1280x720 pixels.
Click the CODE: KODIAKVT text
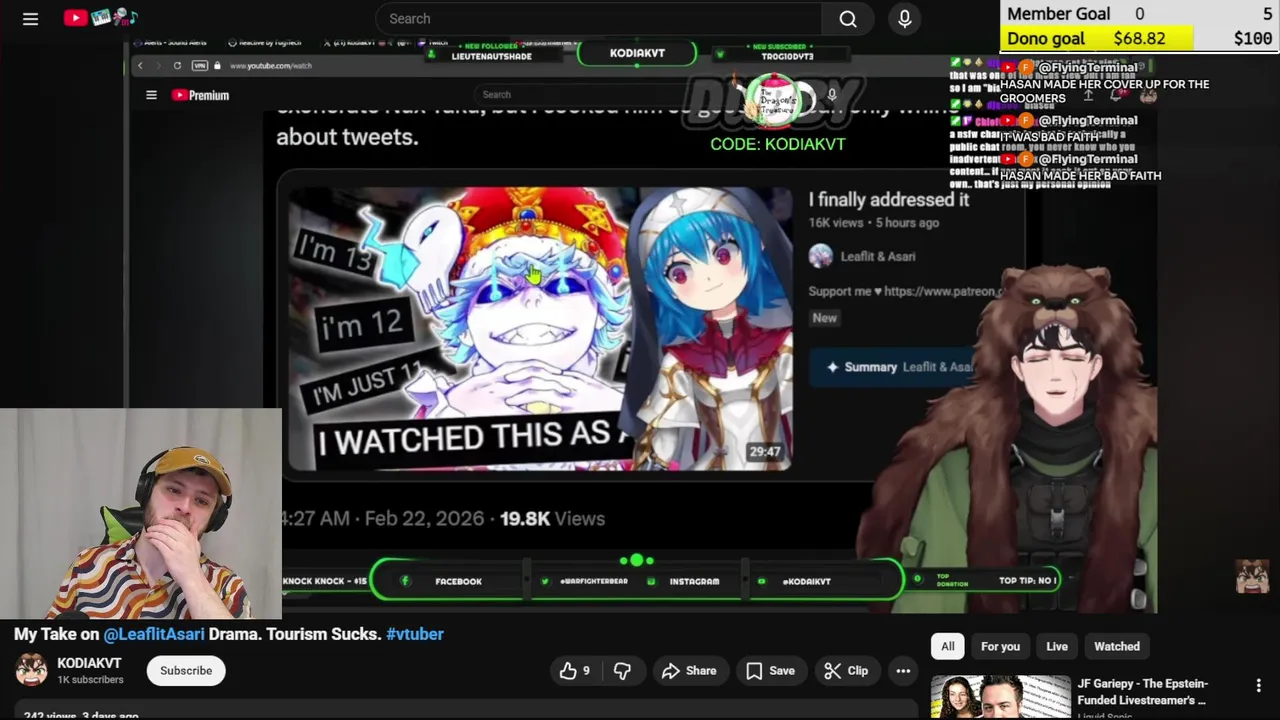tap(778, 144)
